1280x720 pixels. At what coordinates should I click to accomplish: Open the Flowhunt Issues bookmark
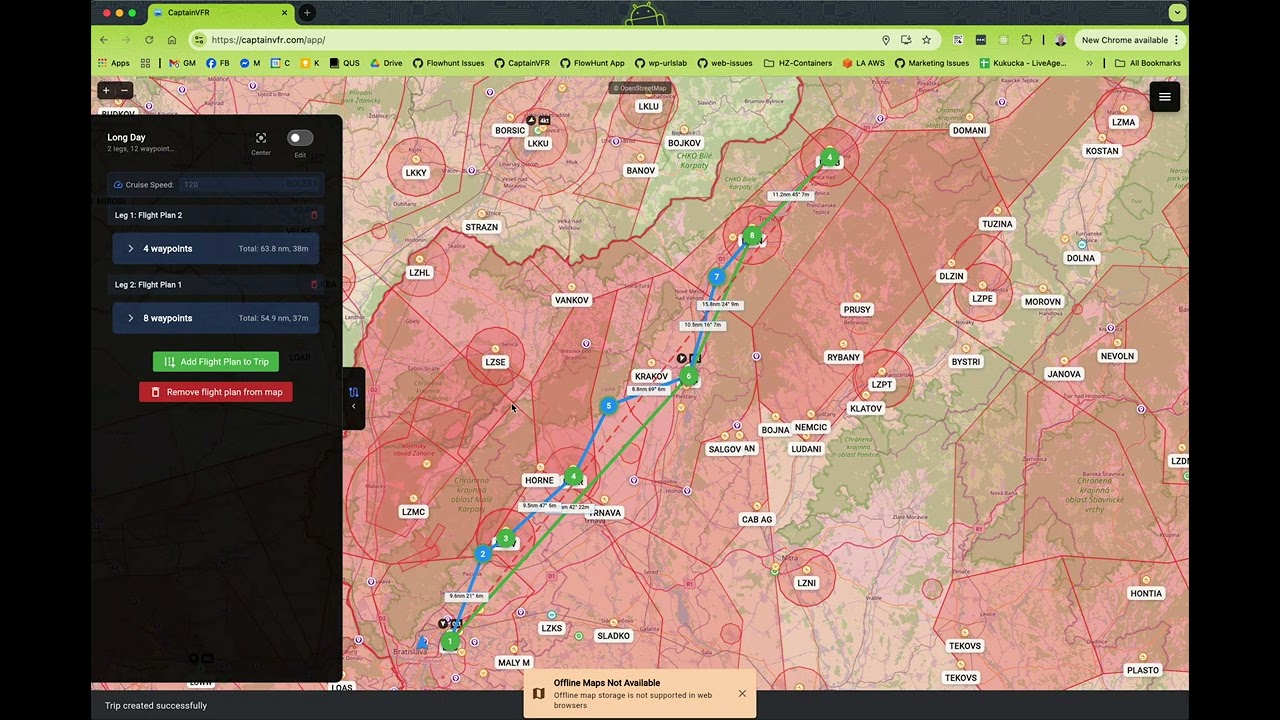[x=448, y=63]
